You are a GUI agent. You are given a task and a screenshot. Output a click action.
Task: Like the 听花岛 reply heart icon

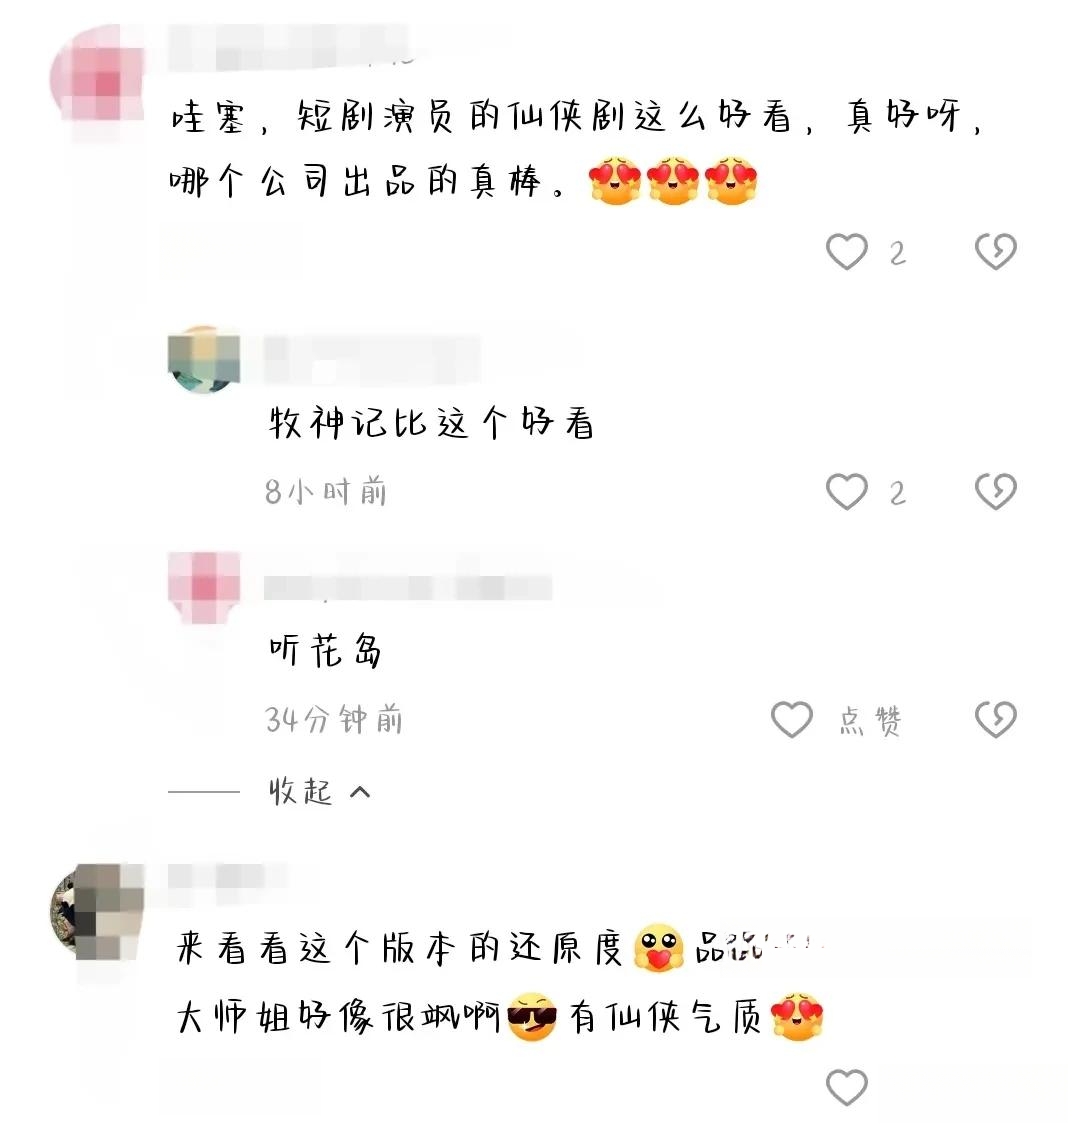tap(791, 719)
